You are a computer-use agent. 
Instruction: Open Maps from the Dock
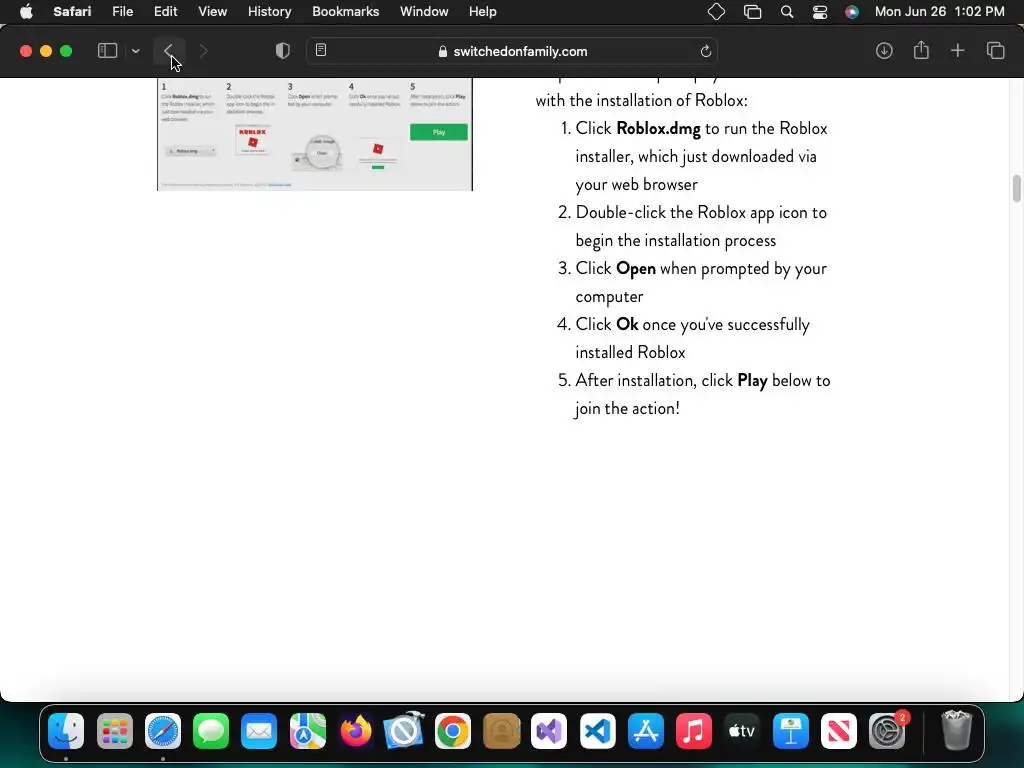tap(308, 731)
